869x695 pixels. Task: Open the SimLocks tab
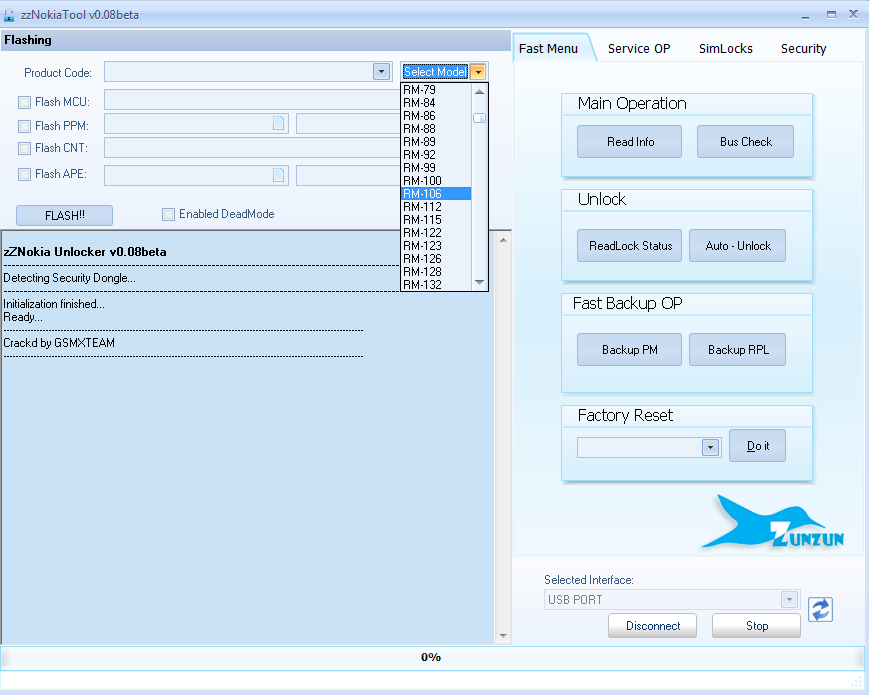(725, 49)
